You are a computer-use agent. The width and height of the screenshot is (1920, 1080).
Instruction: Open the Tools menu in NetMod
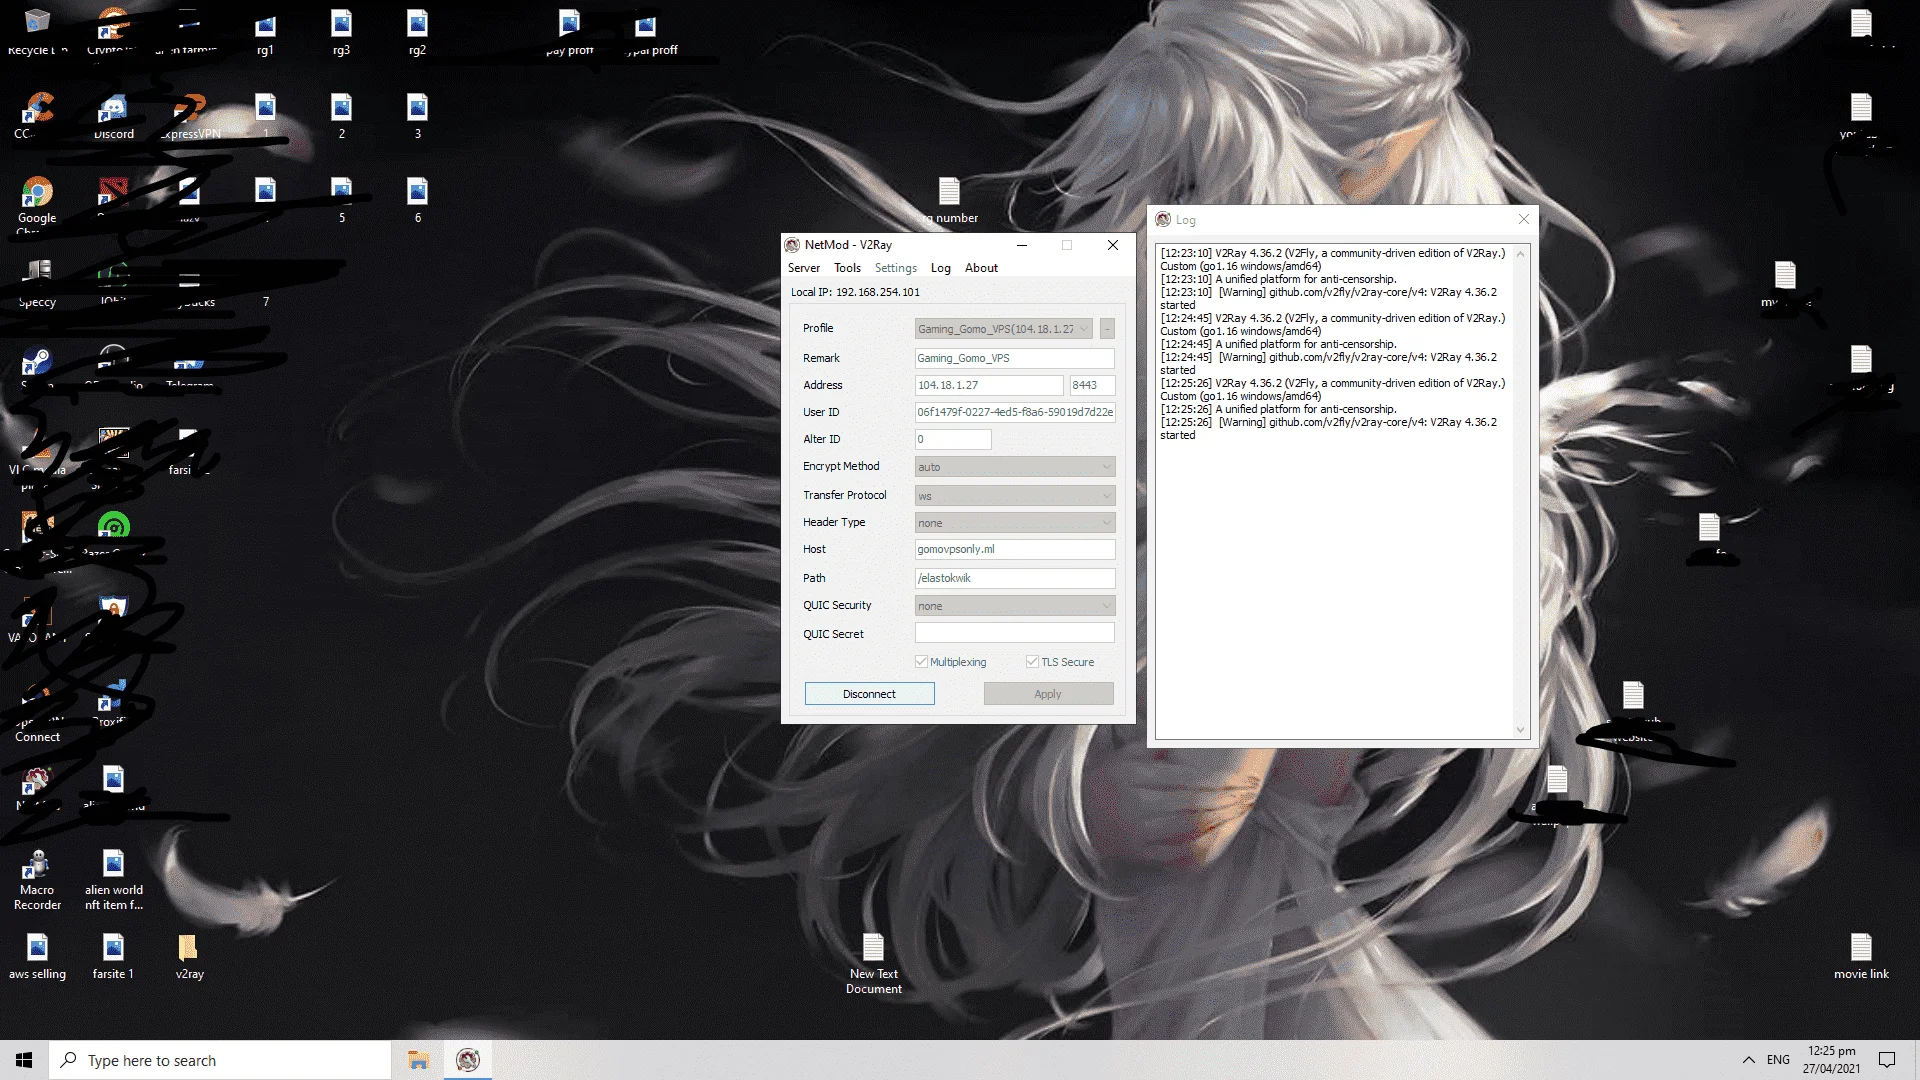(847, 268)
